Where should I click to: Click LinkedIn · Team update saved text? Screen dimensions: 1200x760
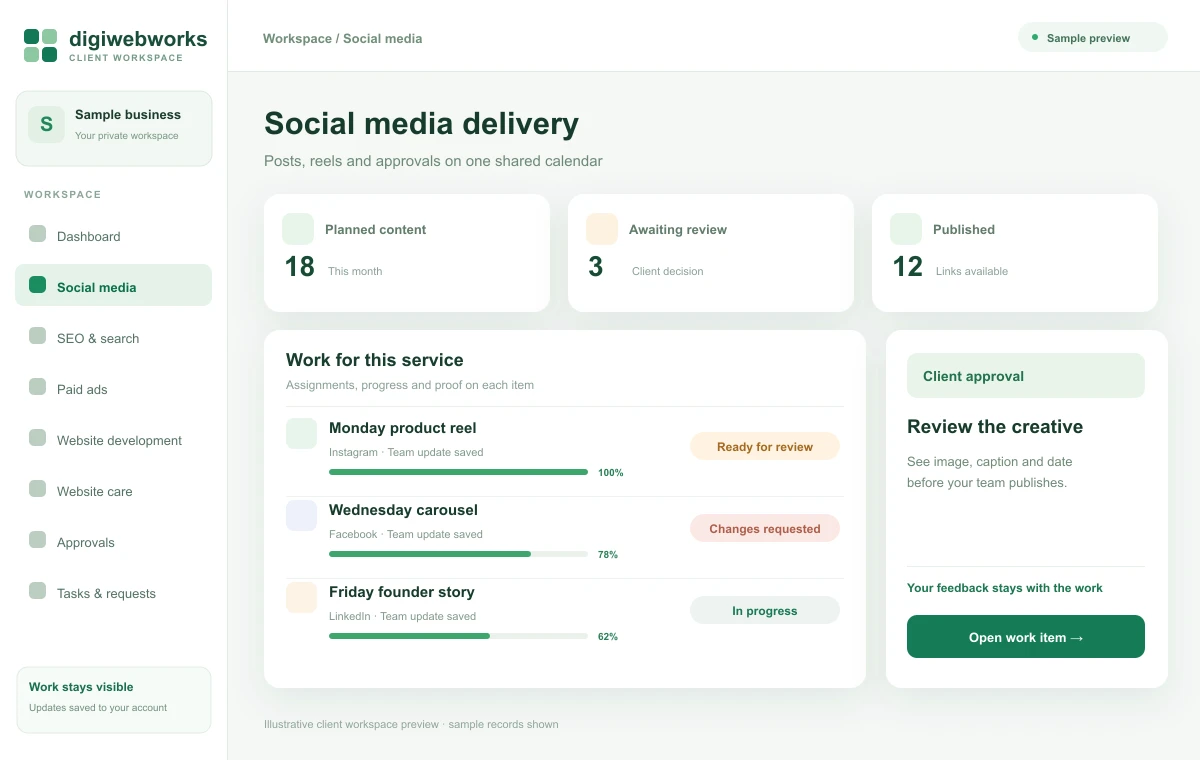point(403,616)
